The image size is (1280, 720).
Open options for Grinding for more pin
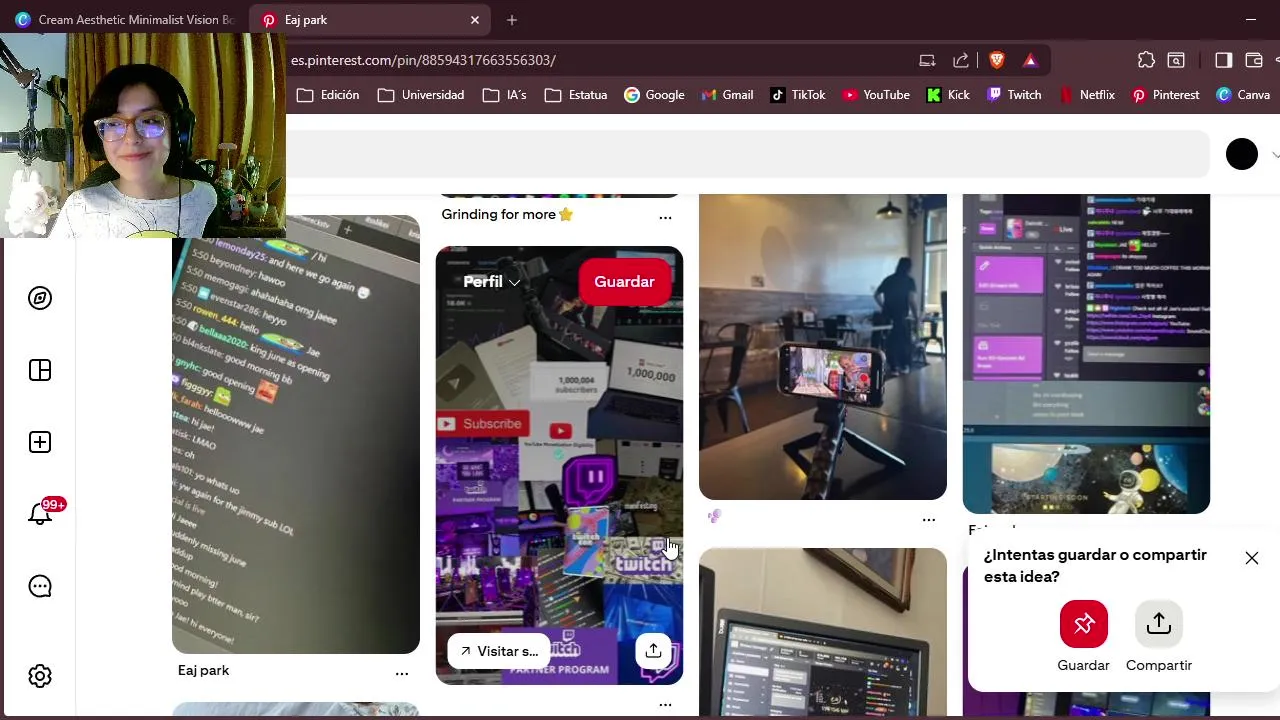[x=665, y=217]
